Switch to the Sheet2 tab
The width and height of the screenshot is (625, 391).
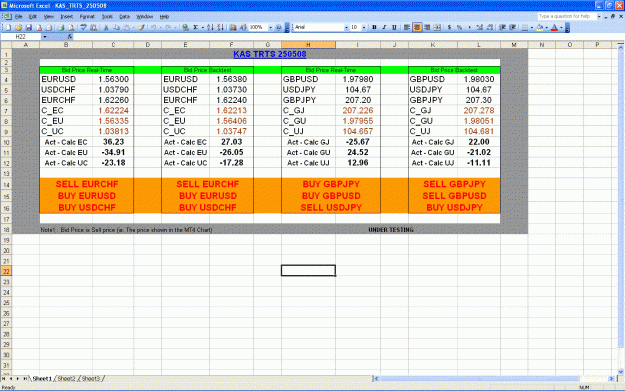(x=66, y=379)
